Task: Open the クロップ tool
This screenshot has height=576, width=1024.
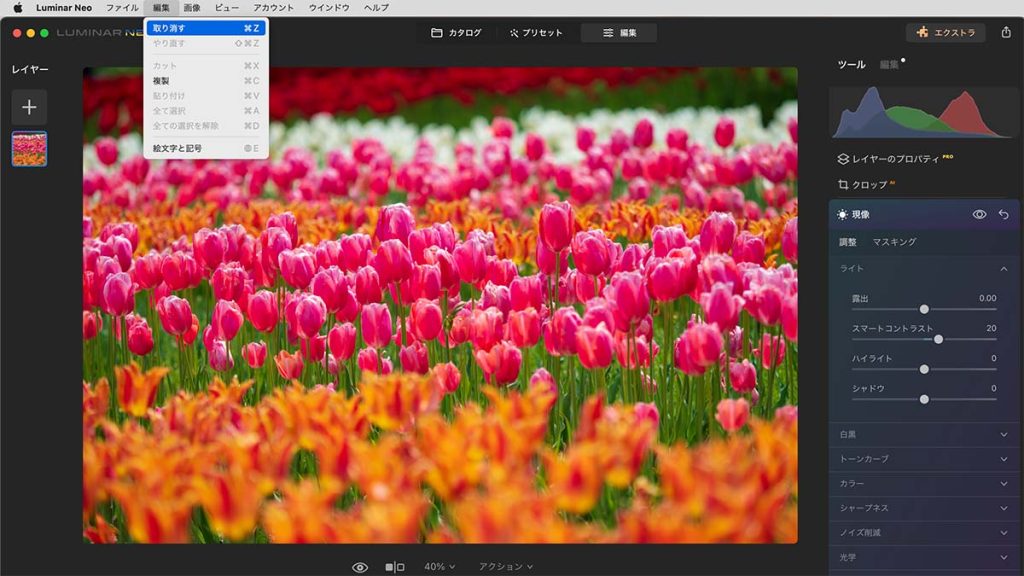Action: [x=866, y=185]
